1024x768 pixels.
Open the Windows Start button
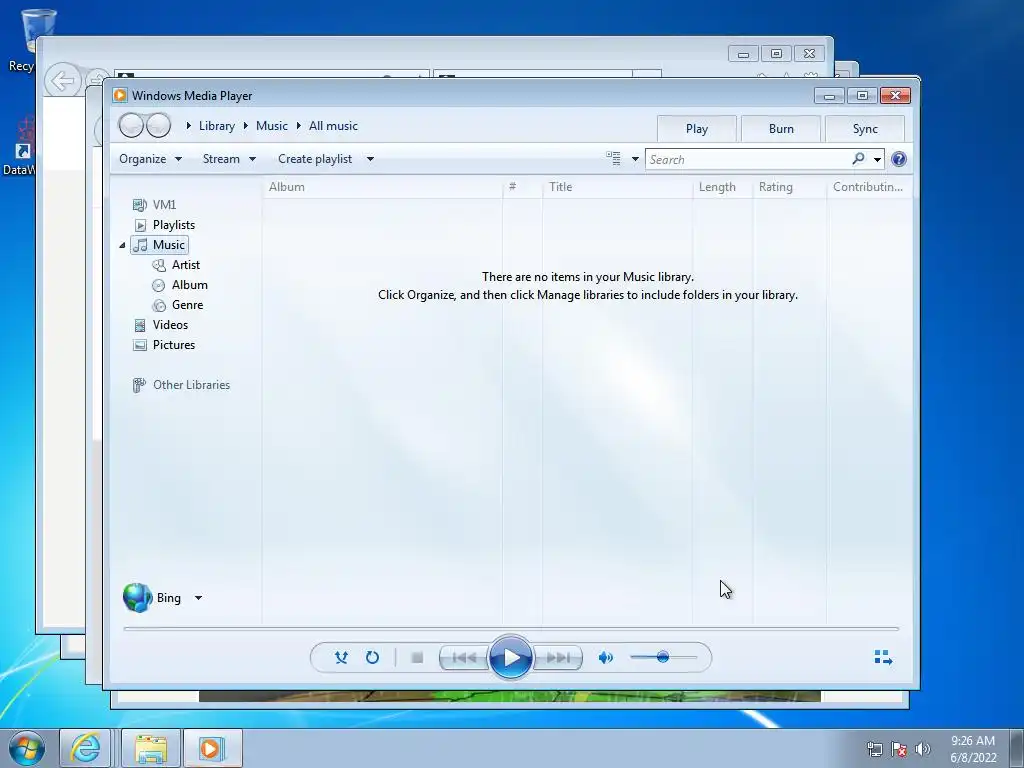[27, 748]
